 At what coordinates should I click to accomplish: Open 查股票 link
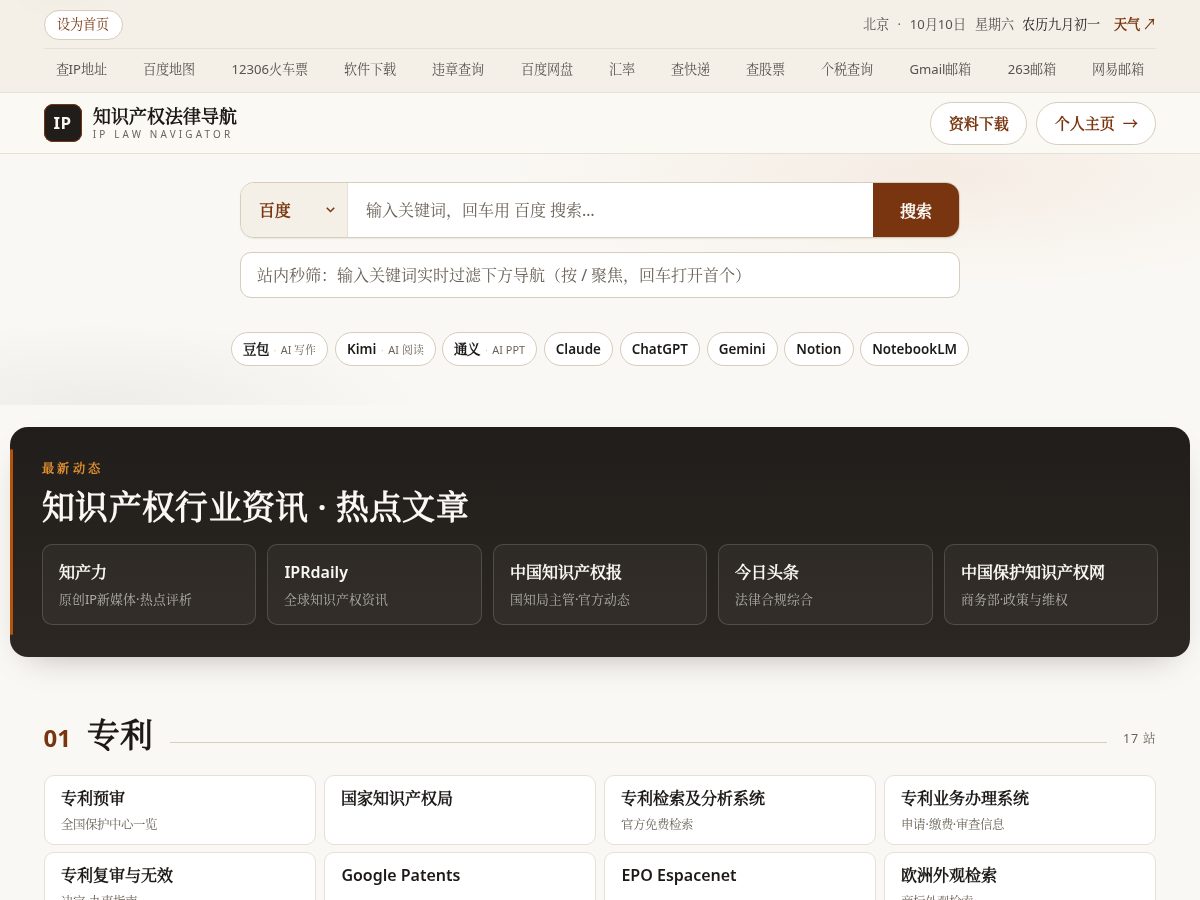click(765, 69)
